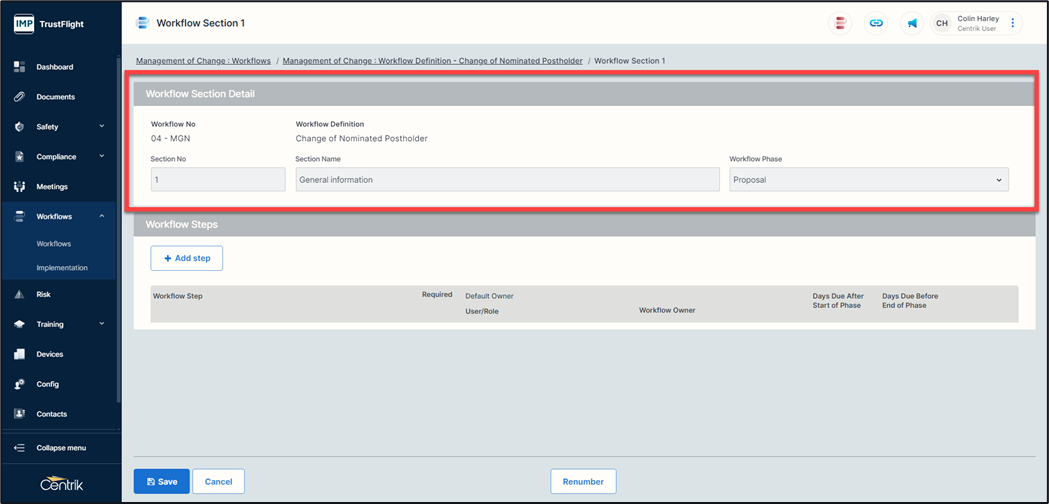The image size is (1049, 504).
Task: Open the Config menu item
Action: pos(47,384)
